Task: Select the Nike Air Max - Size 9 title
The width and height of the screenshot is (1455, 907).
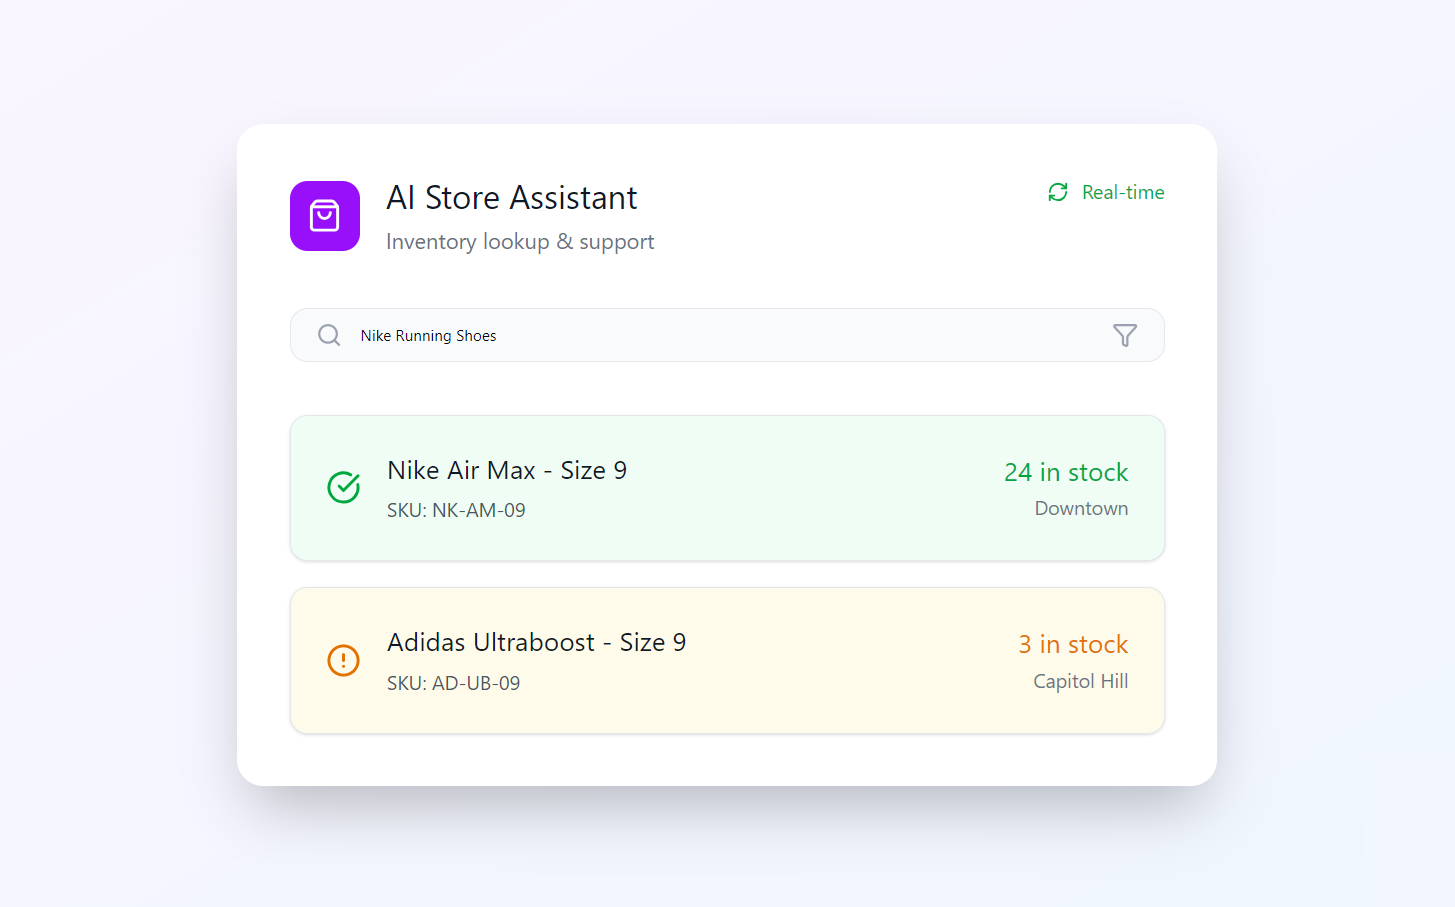Action: pos(507,470)
